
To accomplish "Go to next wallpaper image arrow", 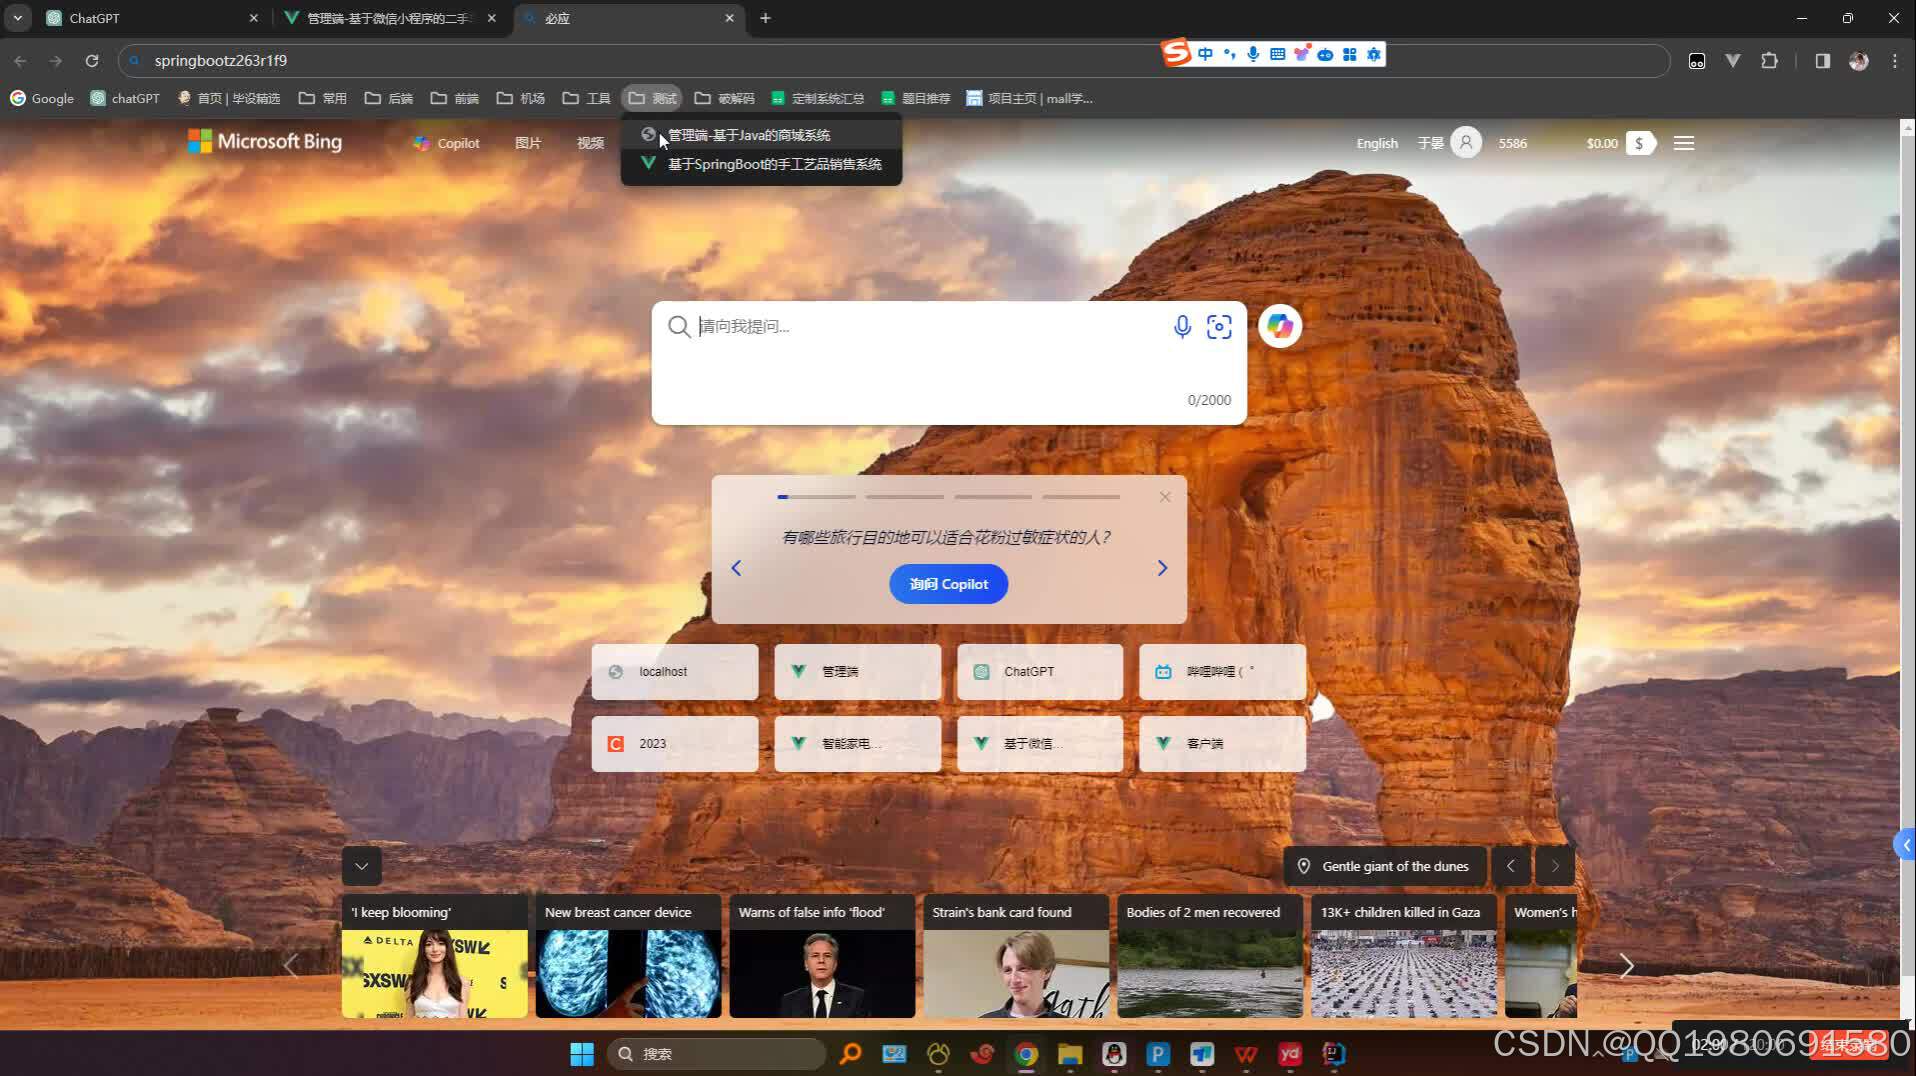I will tap(1555, 866).
